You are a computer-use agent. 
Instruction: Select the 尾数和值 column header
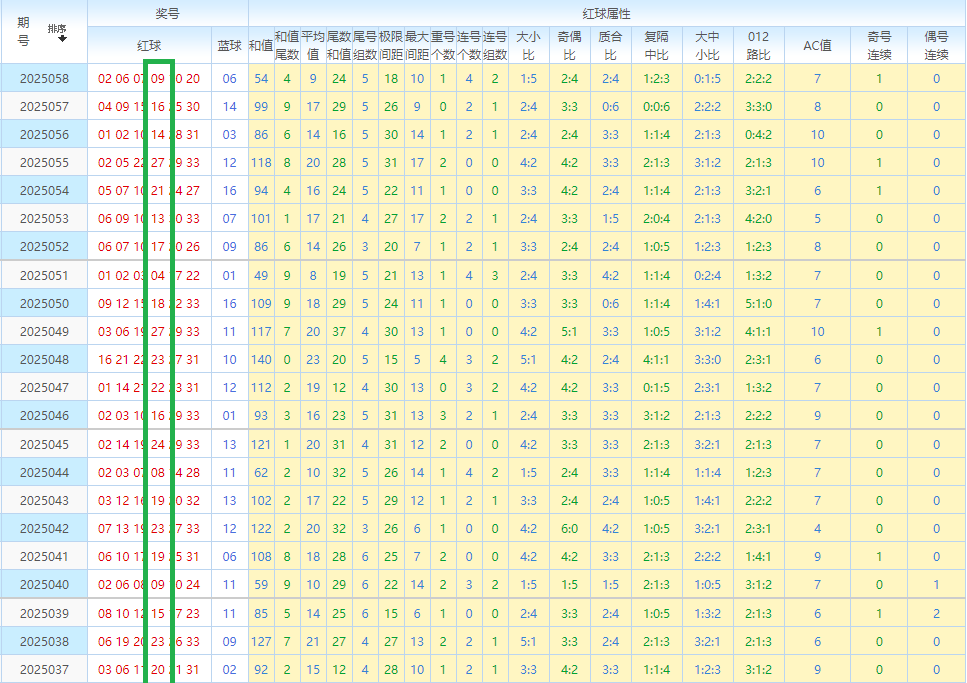pyautogui.click(x=339, y=45)
